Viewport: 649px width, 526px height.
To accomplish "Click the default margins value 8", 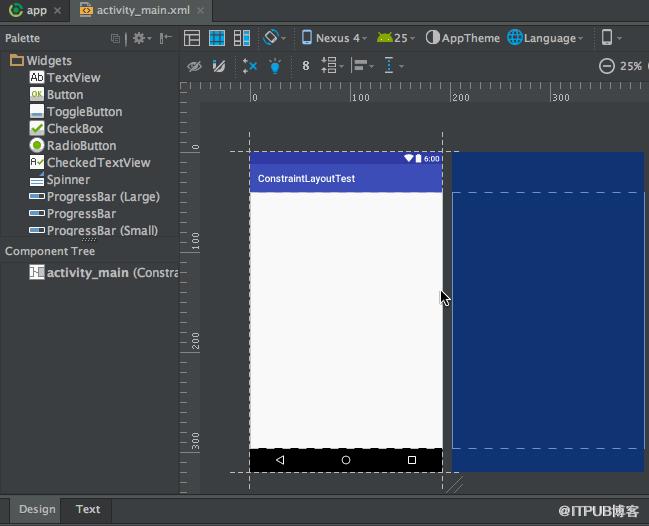I will 305,66.
